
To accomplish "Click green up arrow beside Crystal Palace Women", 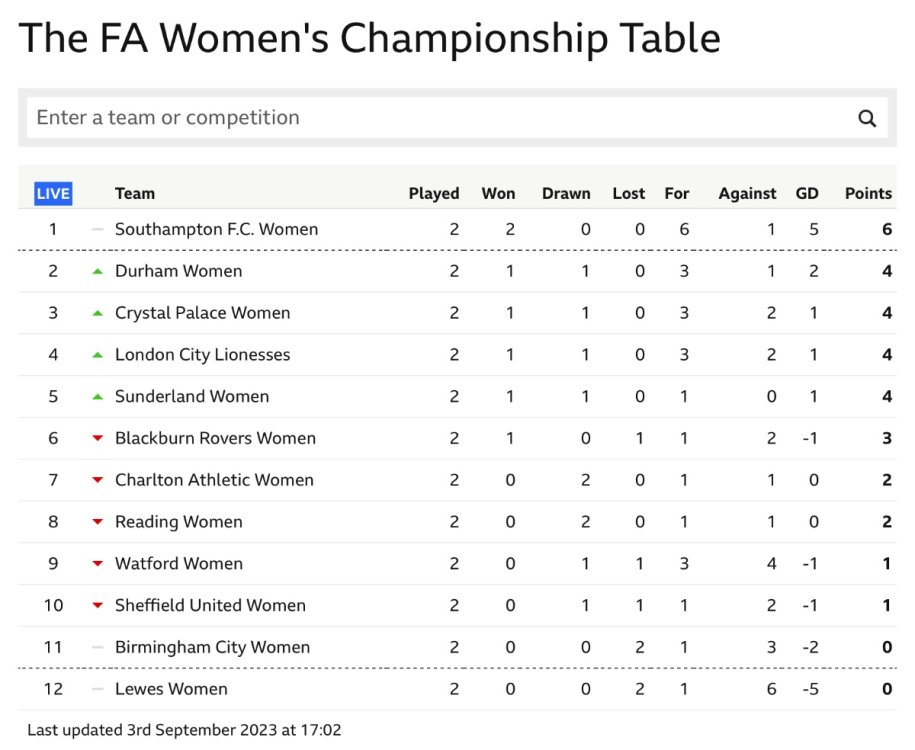I will click(x=98, y=313).
